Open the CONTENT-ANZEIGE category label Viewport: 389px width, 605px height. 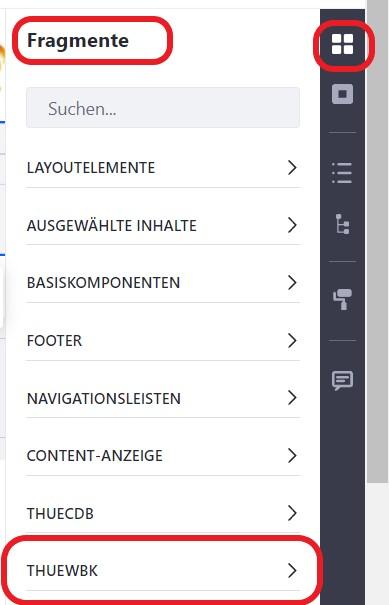click(95, 456)
